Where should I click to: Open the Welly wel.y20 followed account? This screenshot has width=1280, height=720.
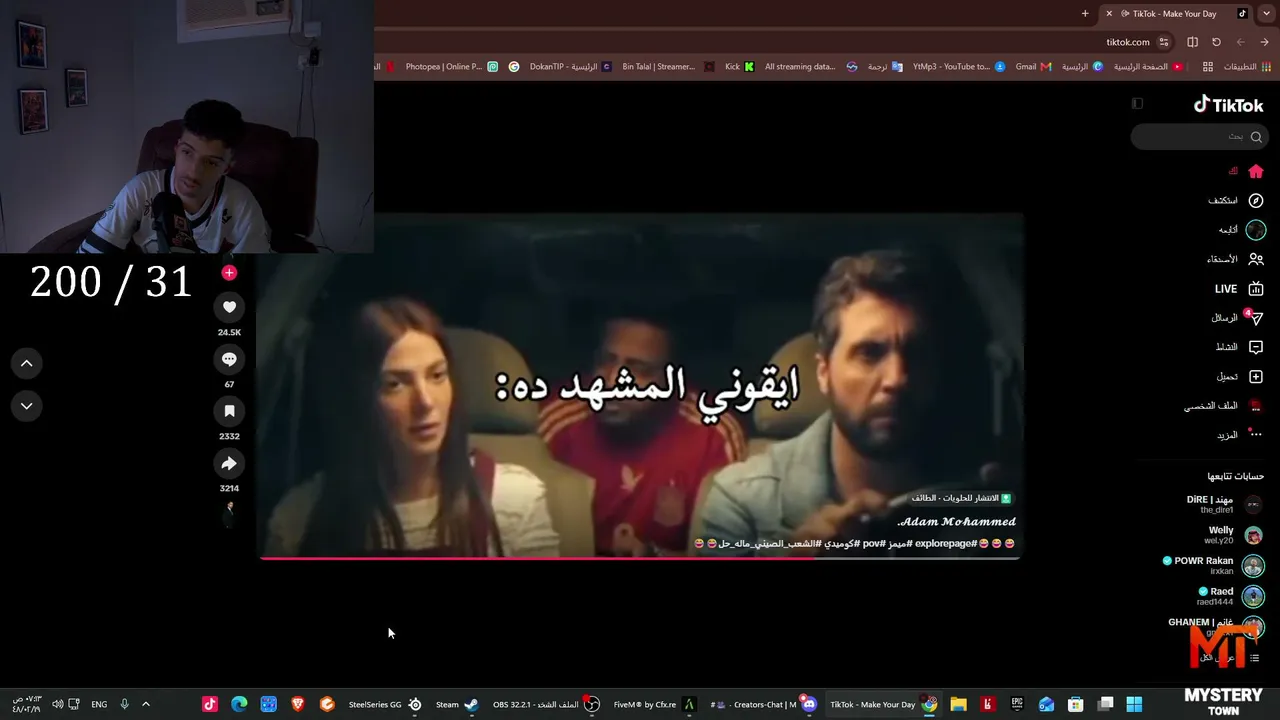(x=1235, y=535)
